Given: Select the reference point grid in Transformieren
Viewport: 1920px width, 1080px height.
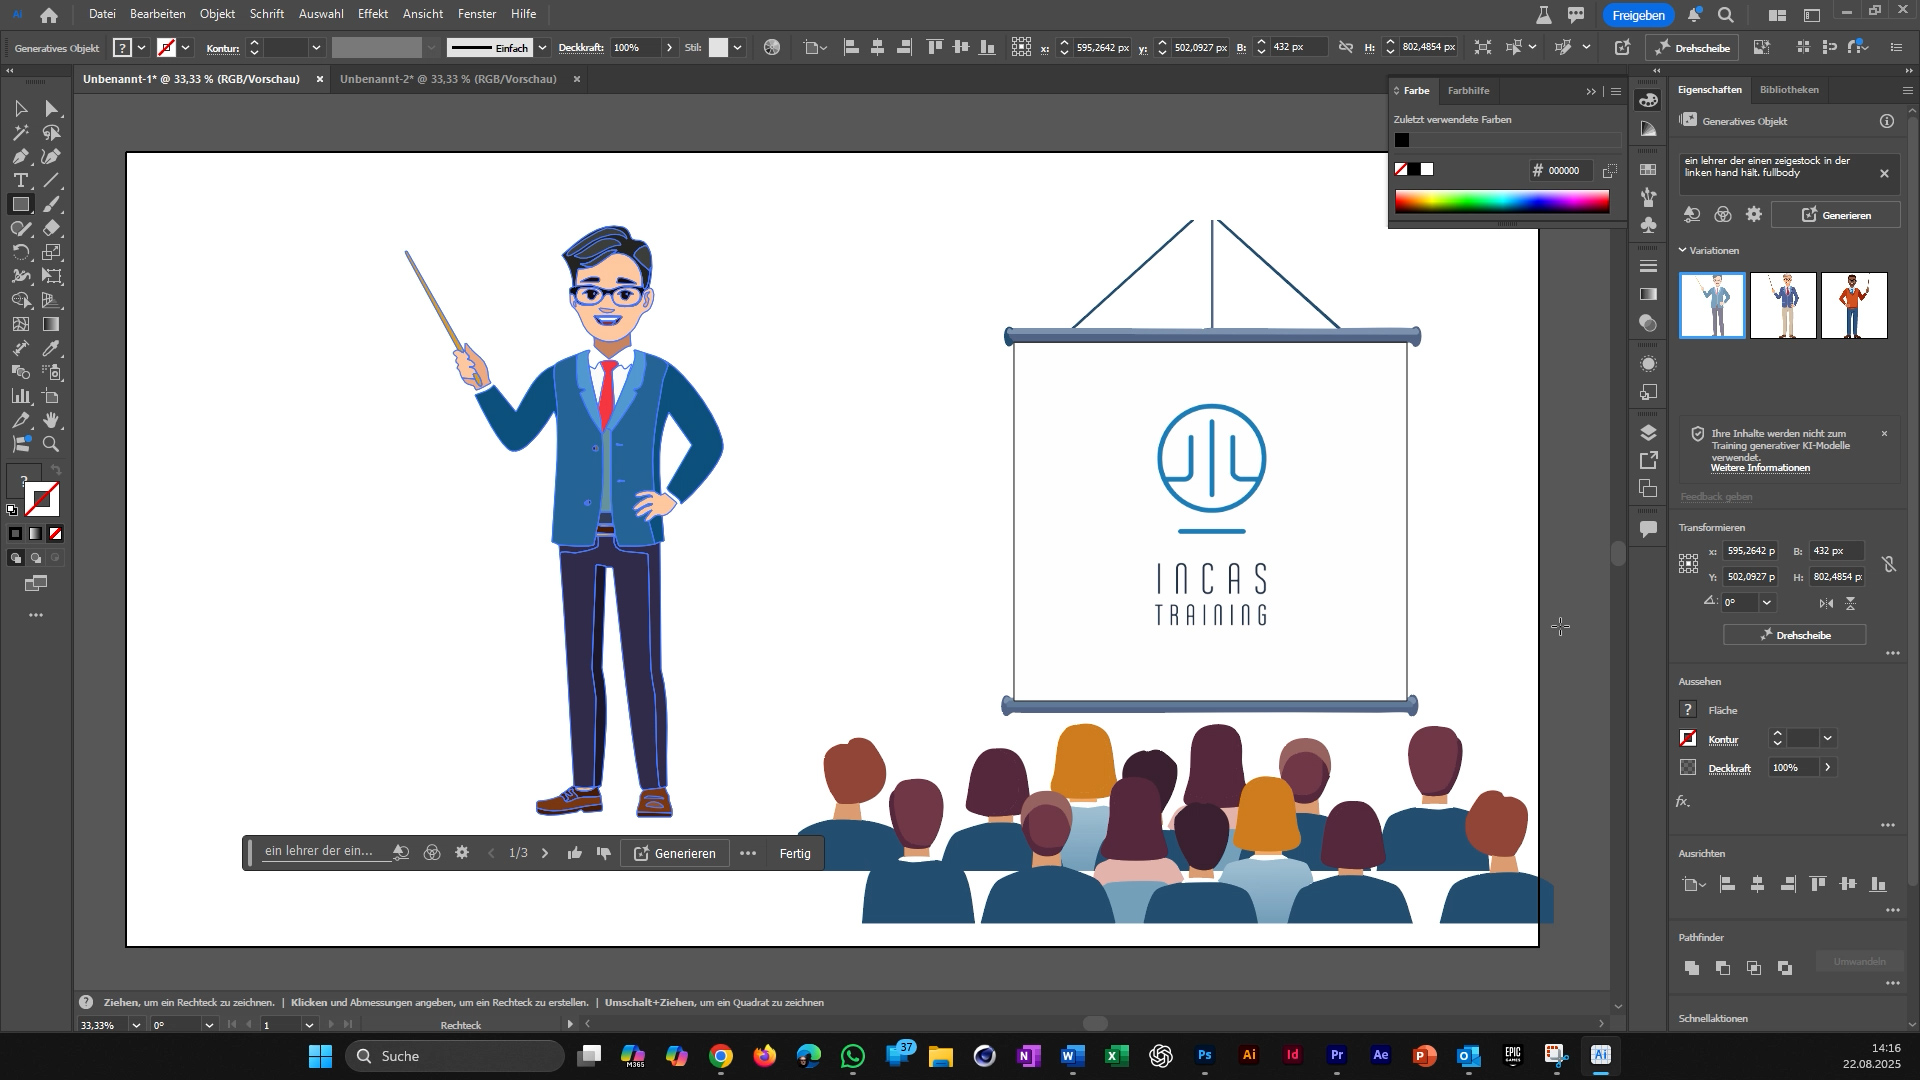Looking at the screenshot, I should pos(1689,564).
